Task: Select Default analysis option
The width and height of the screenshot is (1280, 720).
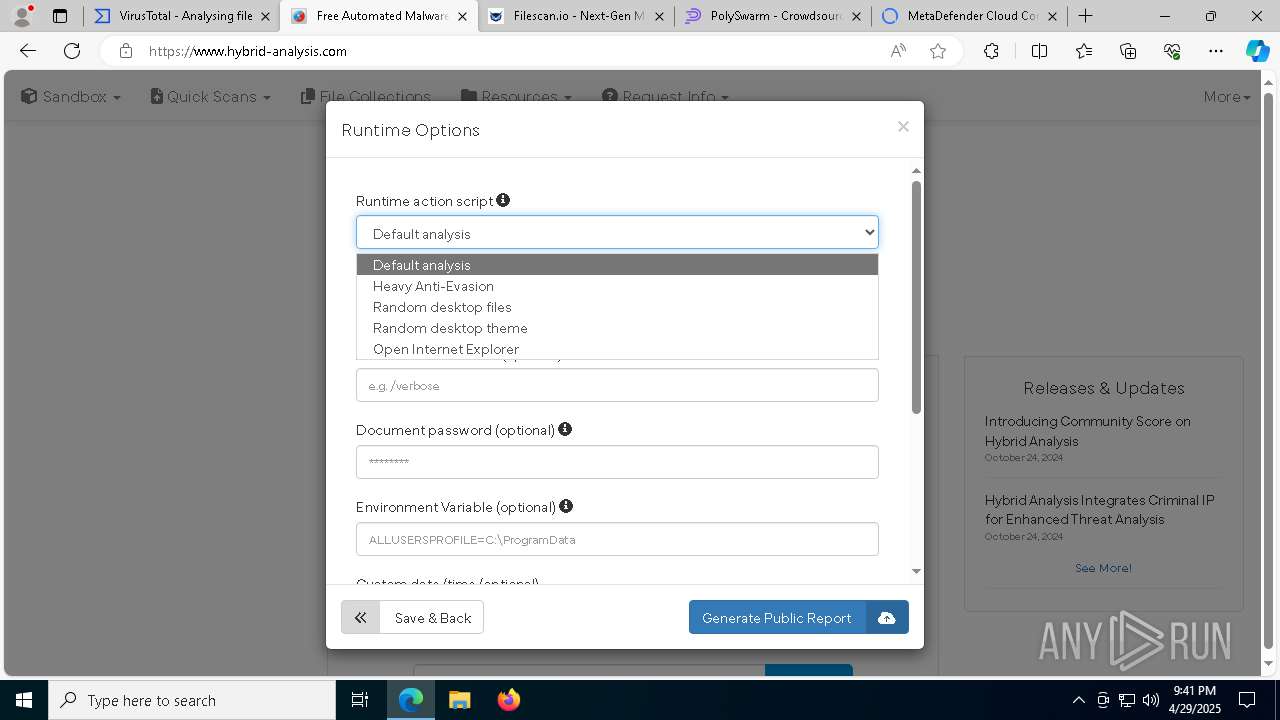Action: pyautogui.click(x=617, y=265)
